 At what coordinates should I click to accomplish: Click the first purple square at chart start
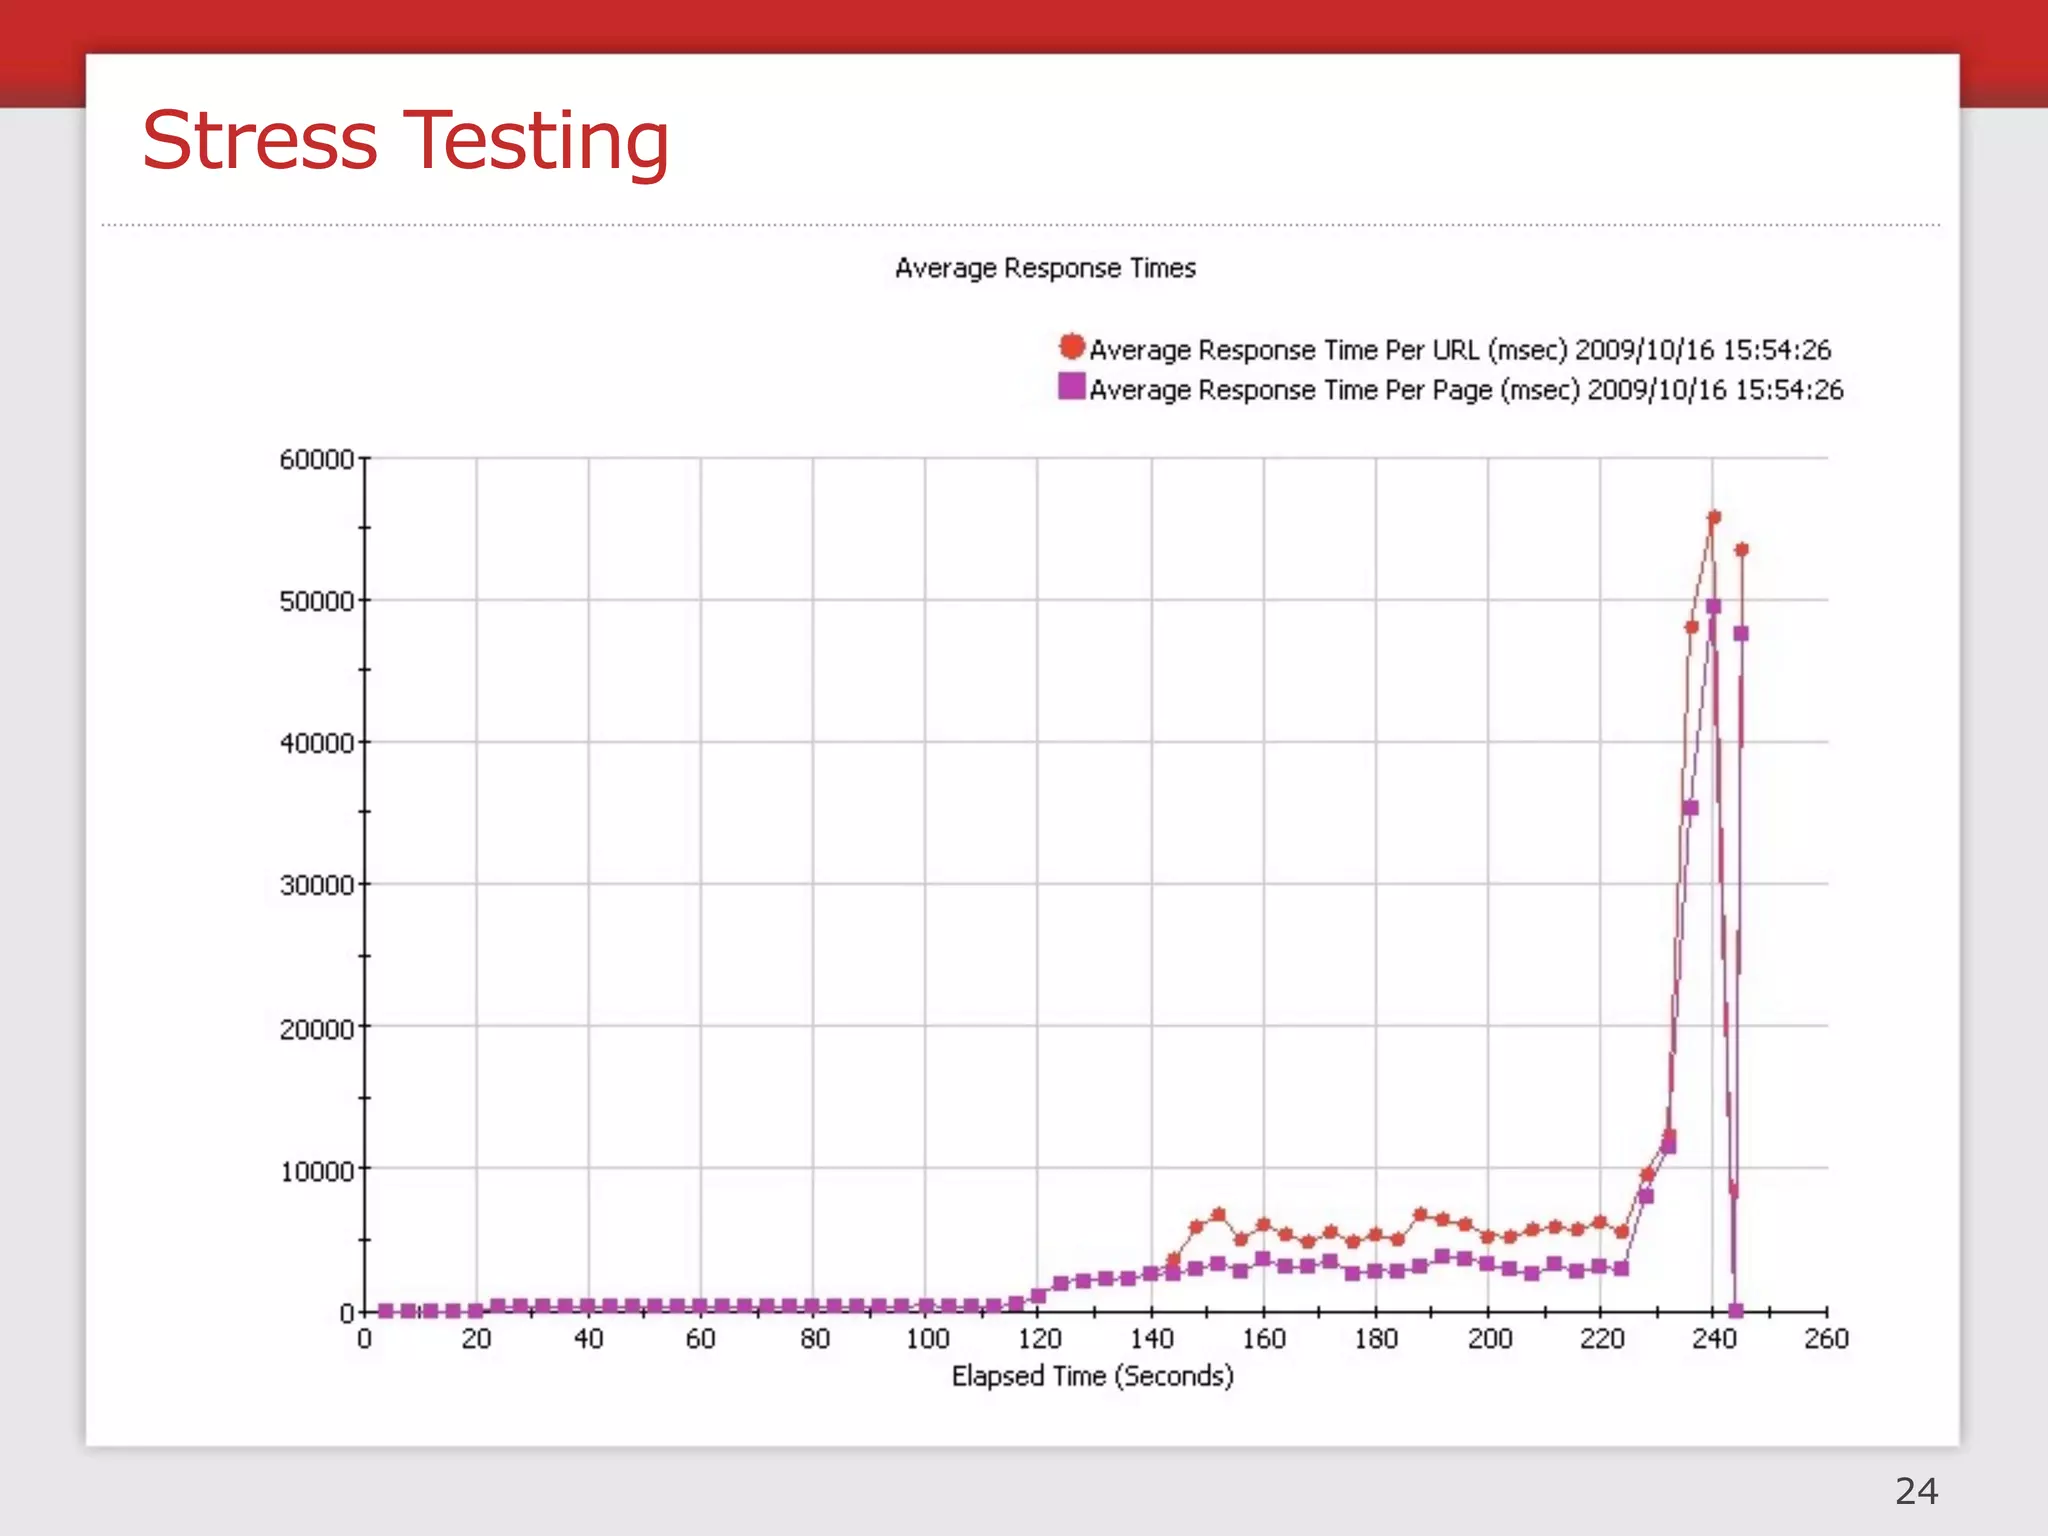[386, 1310]
